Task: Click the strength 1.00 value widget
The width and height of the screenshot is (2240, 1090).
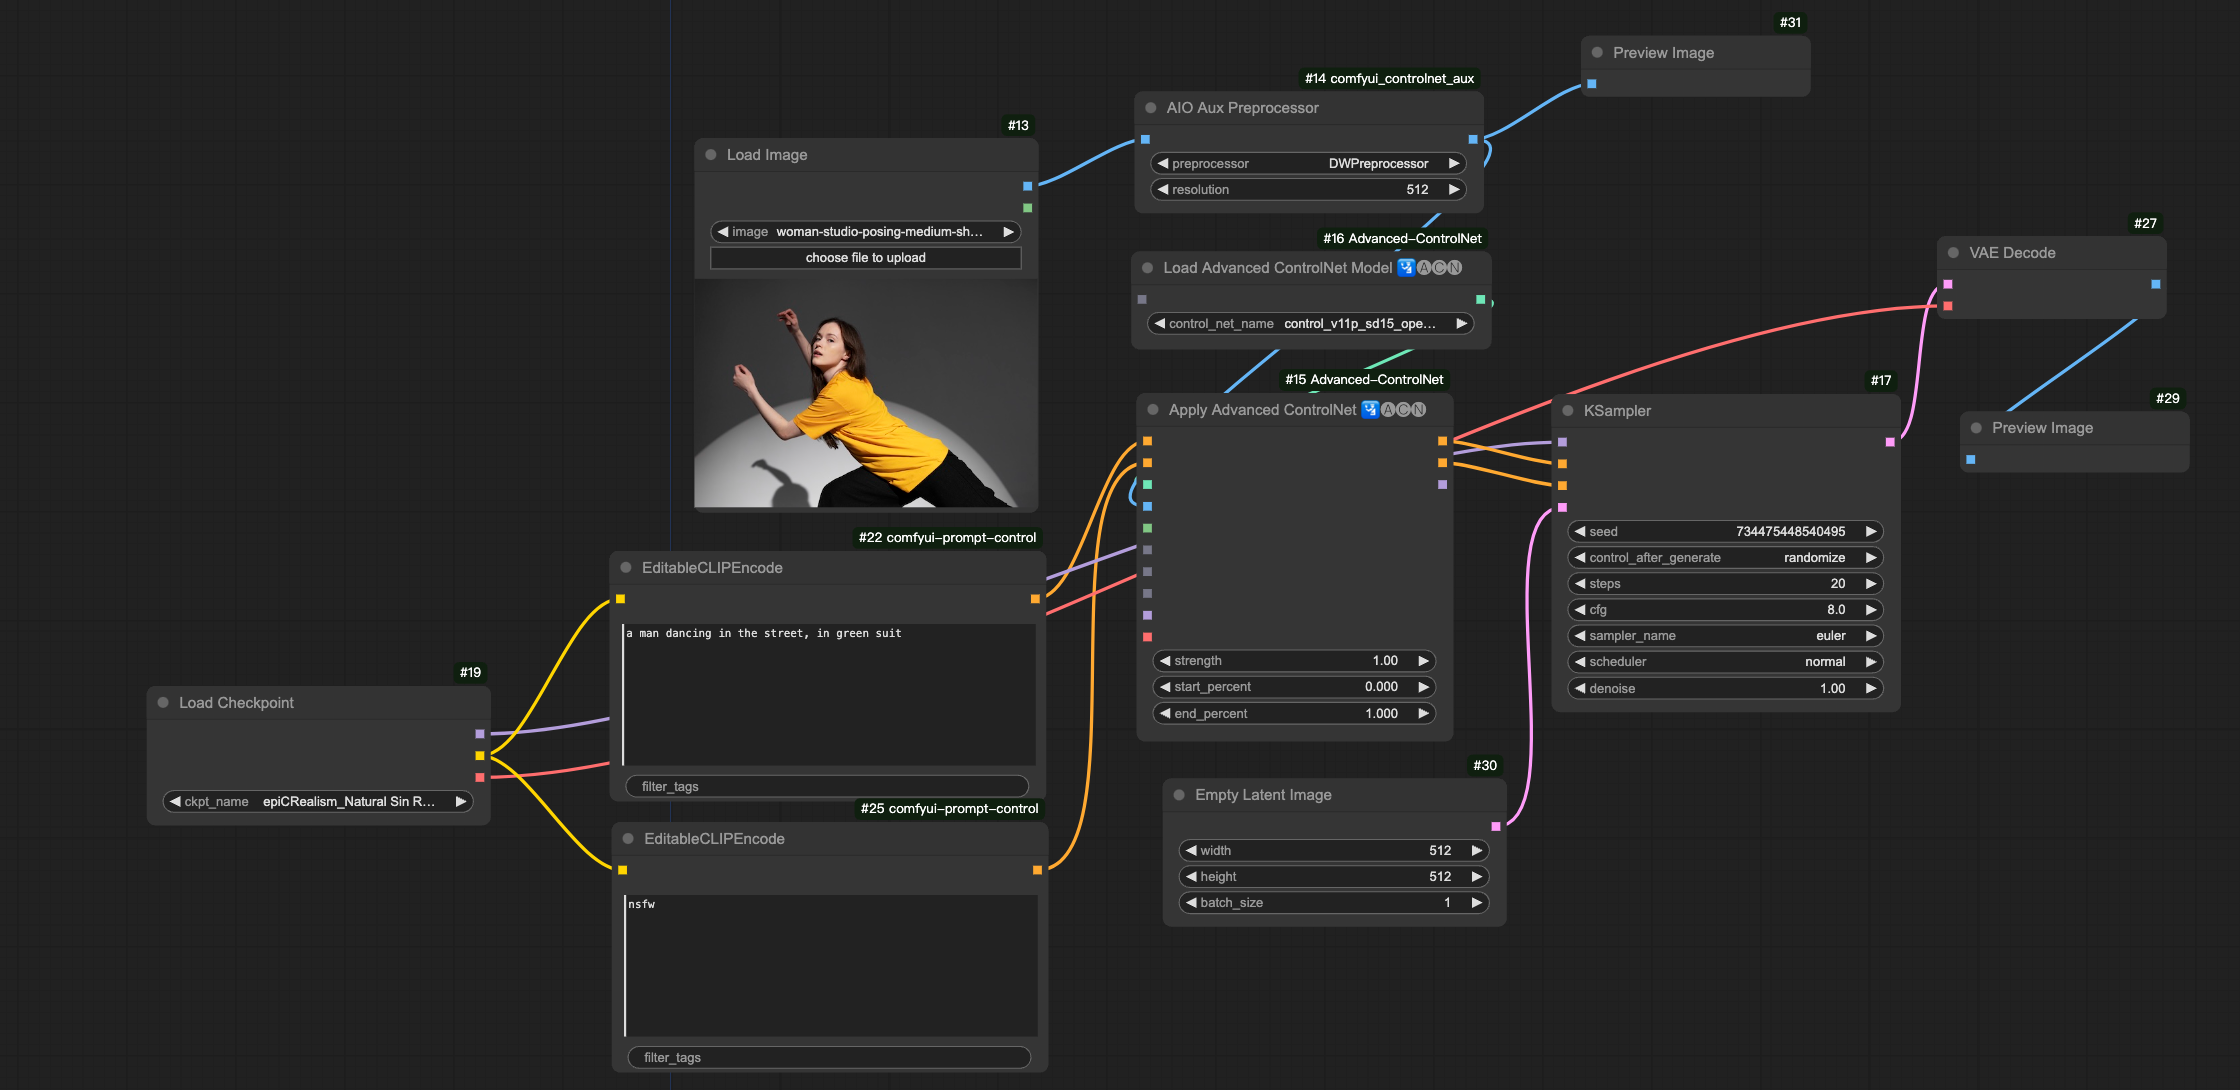Action: click(1295, 660)
